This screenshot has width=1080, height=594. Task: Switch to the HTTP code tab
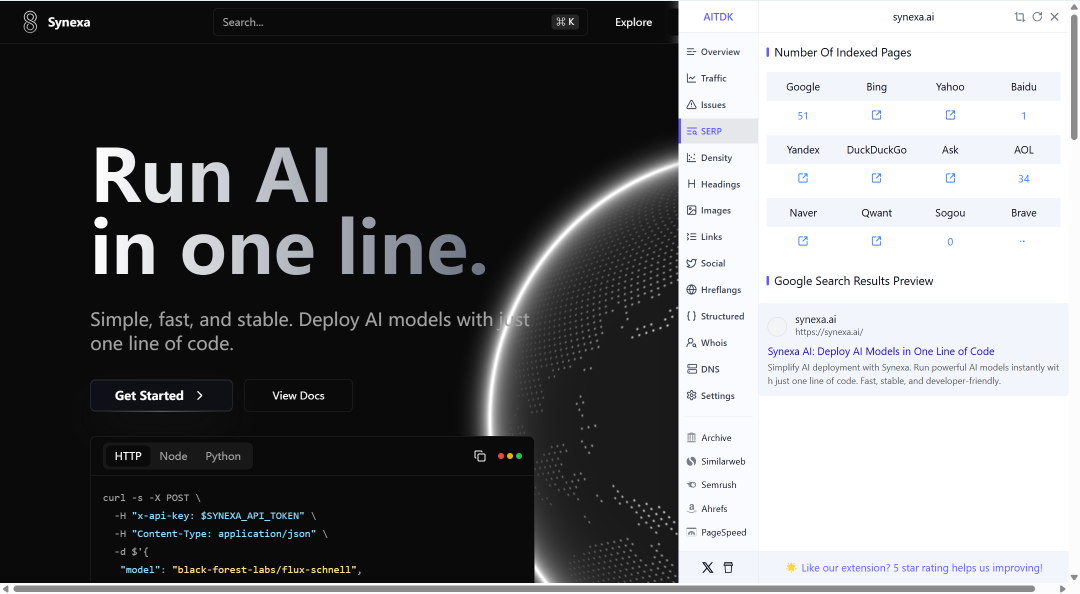point(128,456)
